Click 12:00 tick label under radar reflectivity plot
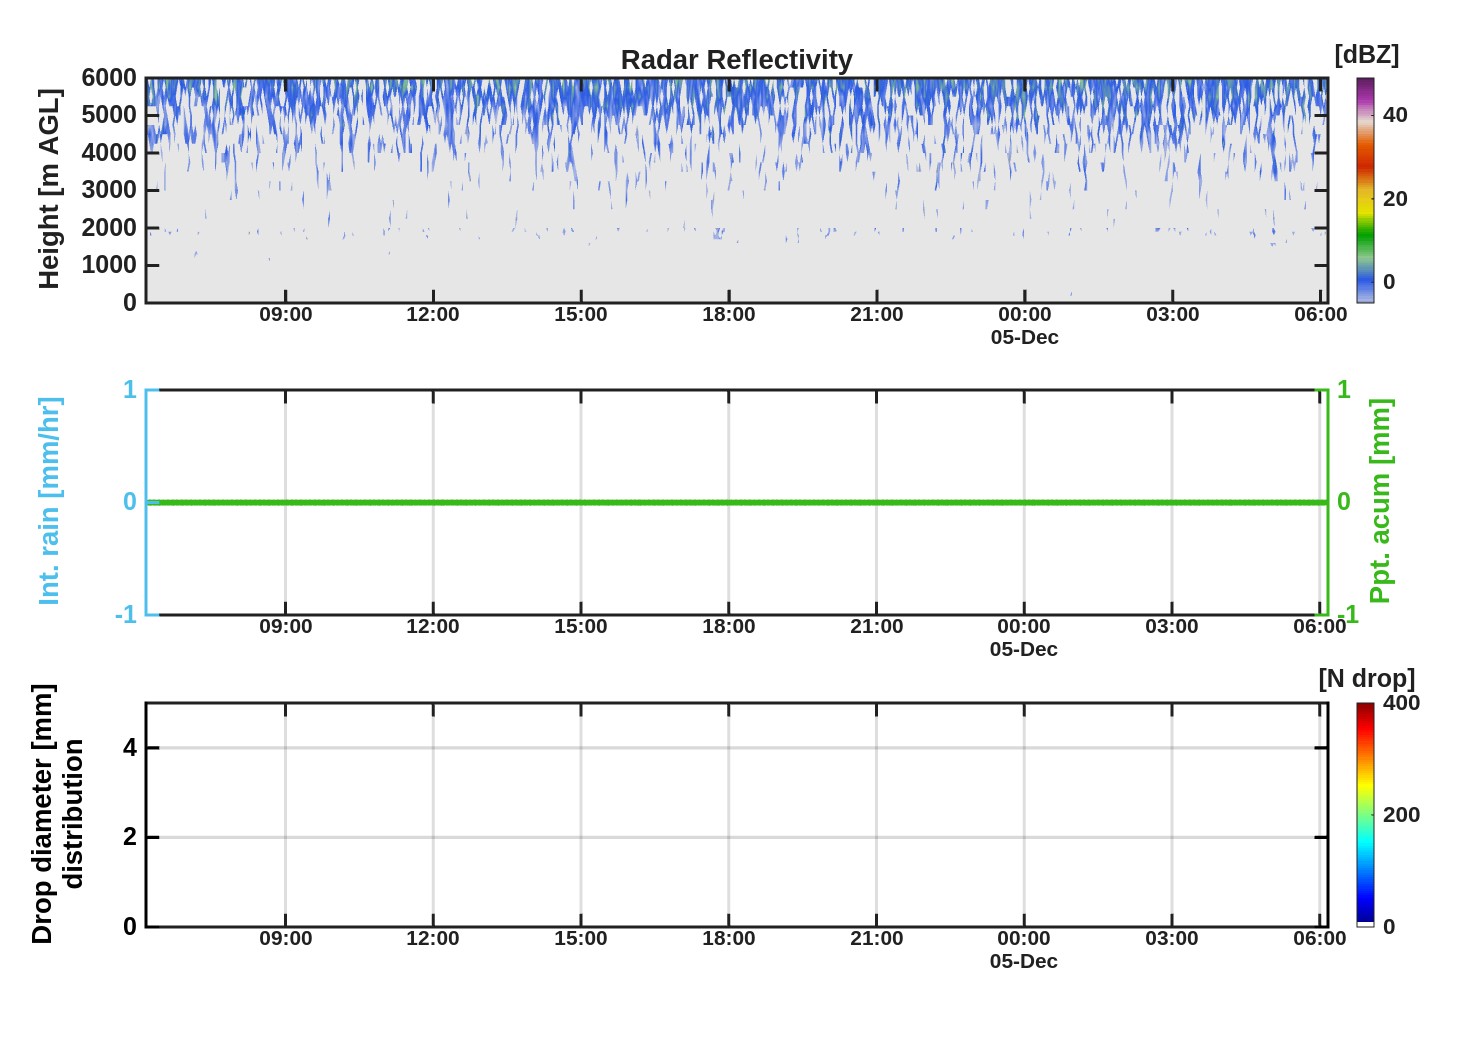Screen dimensions: 1459x1042 click(432, 314)
